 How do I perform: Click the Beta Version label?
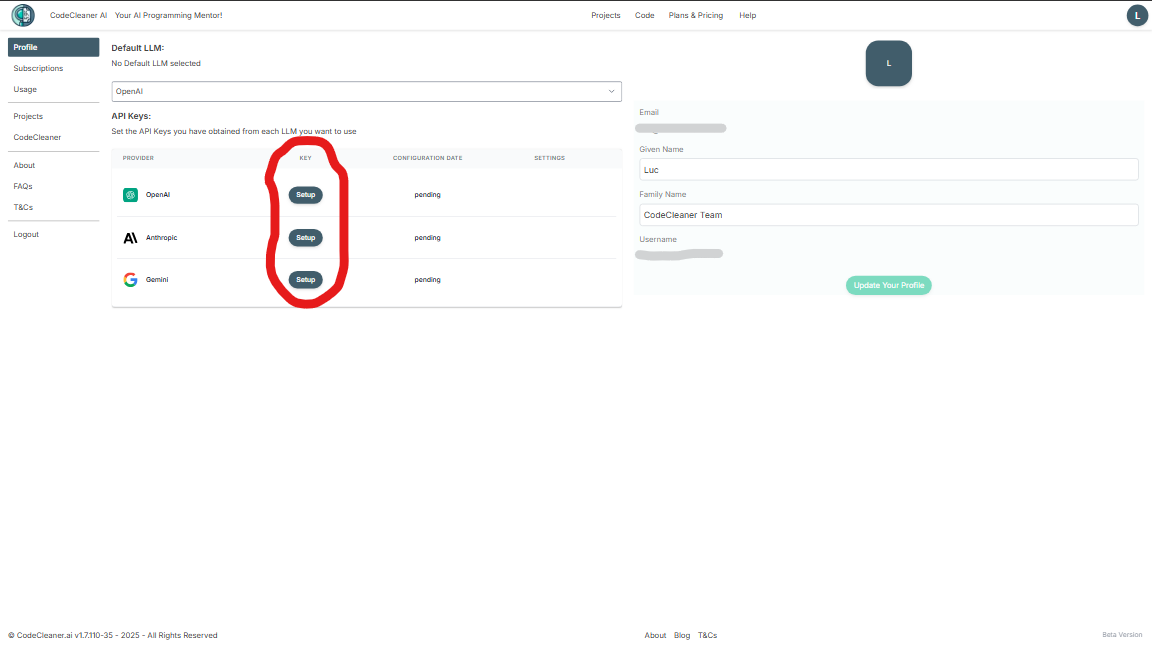point(1122,635)
